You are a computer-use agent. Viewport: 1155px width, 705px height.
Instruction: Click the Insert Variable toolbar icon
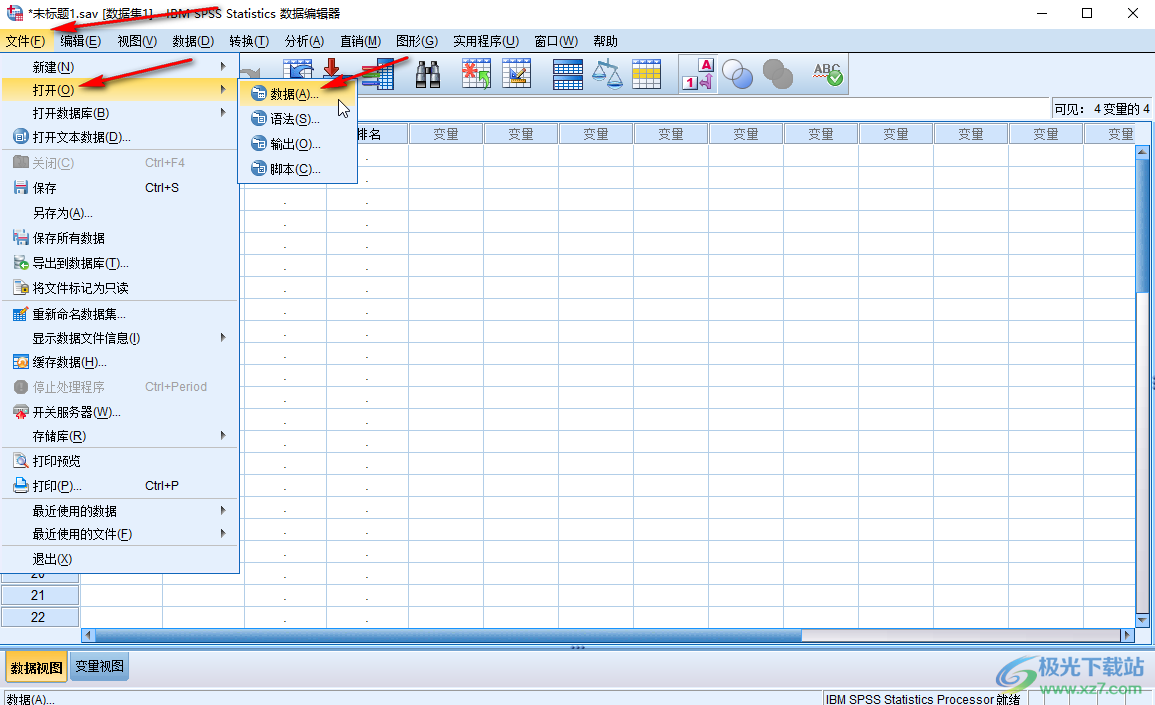click(516, 74)
